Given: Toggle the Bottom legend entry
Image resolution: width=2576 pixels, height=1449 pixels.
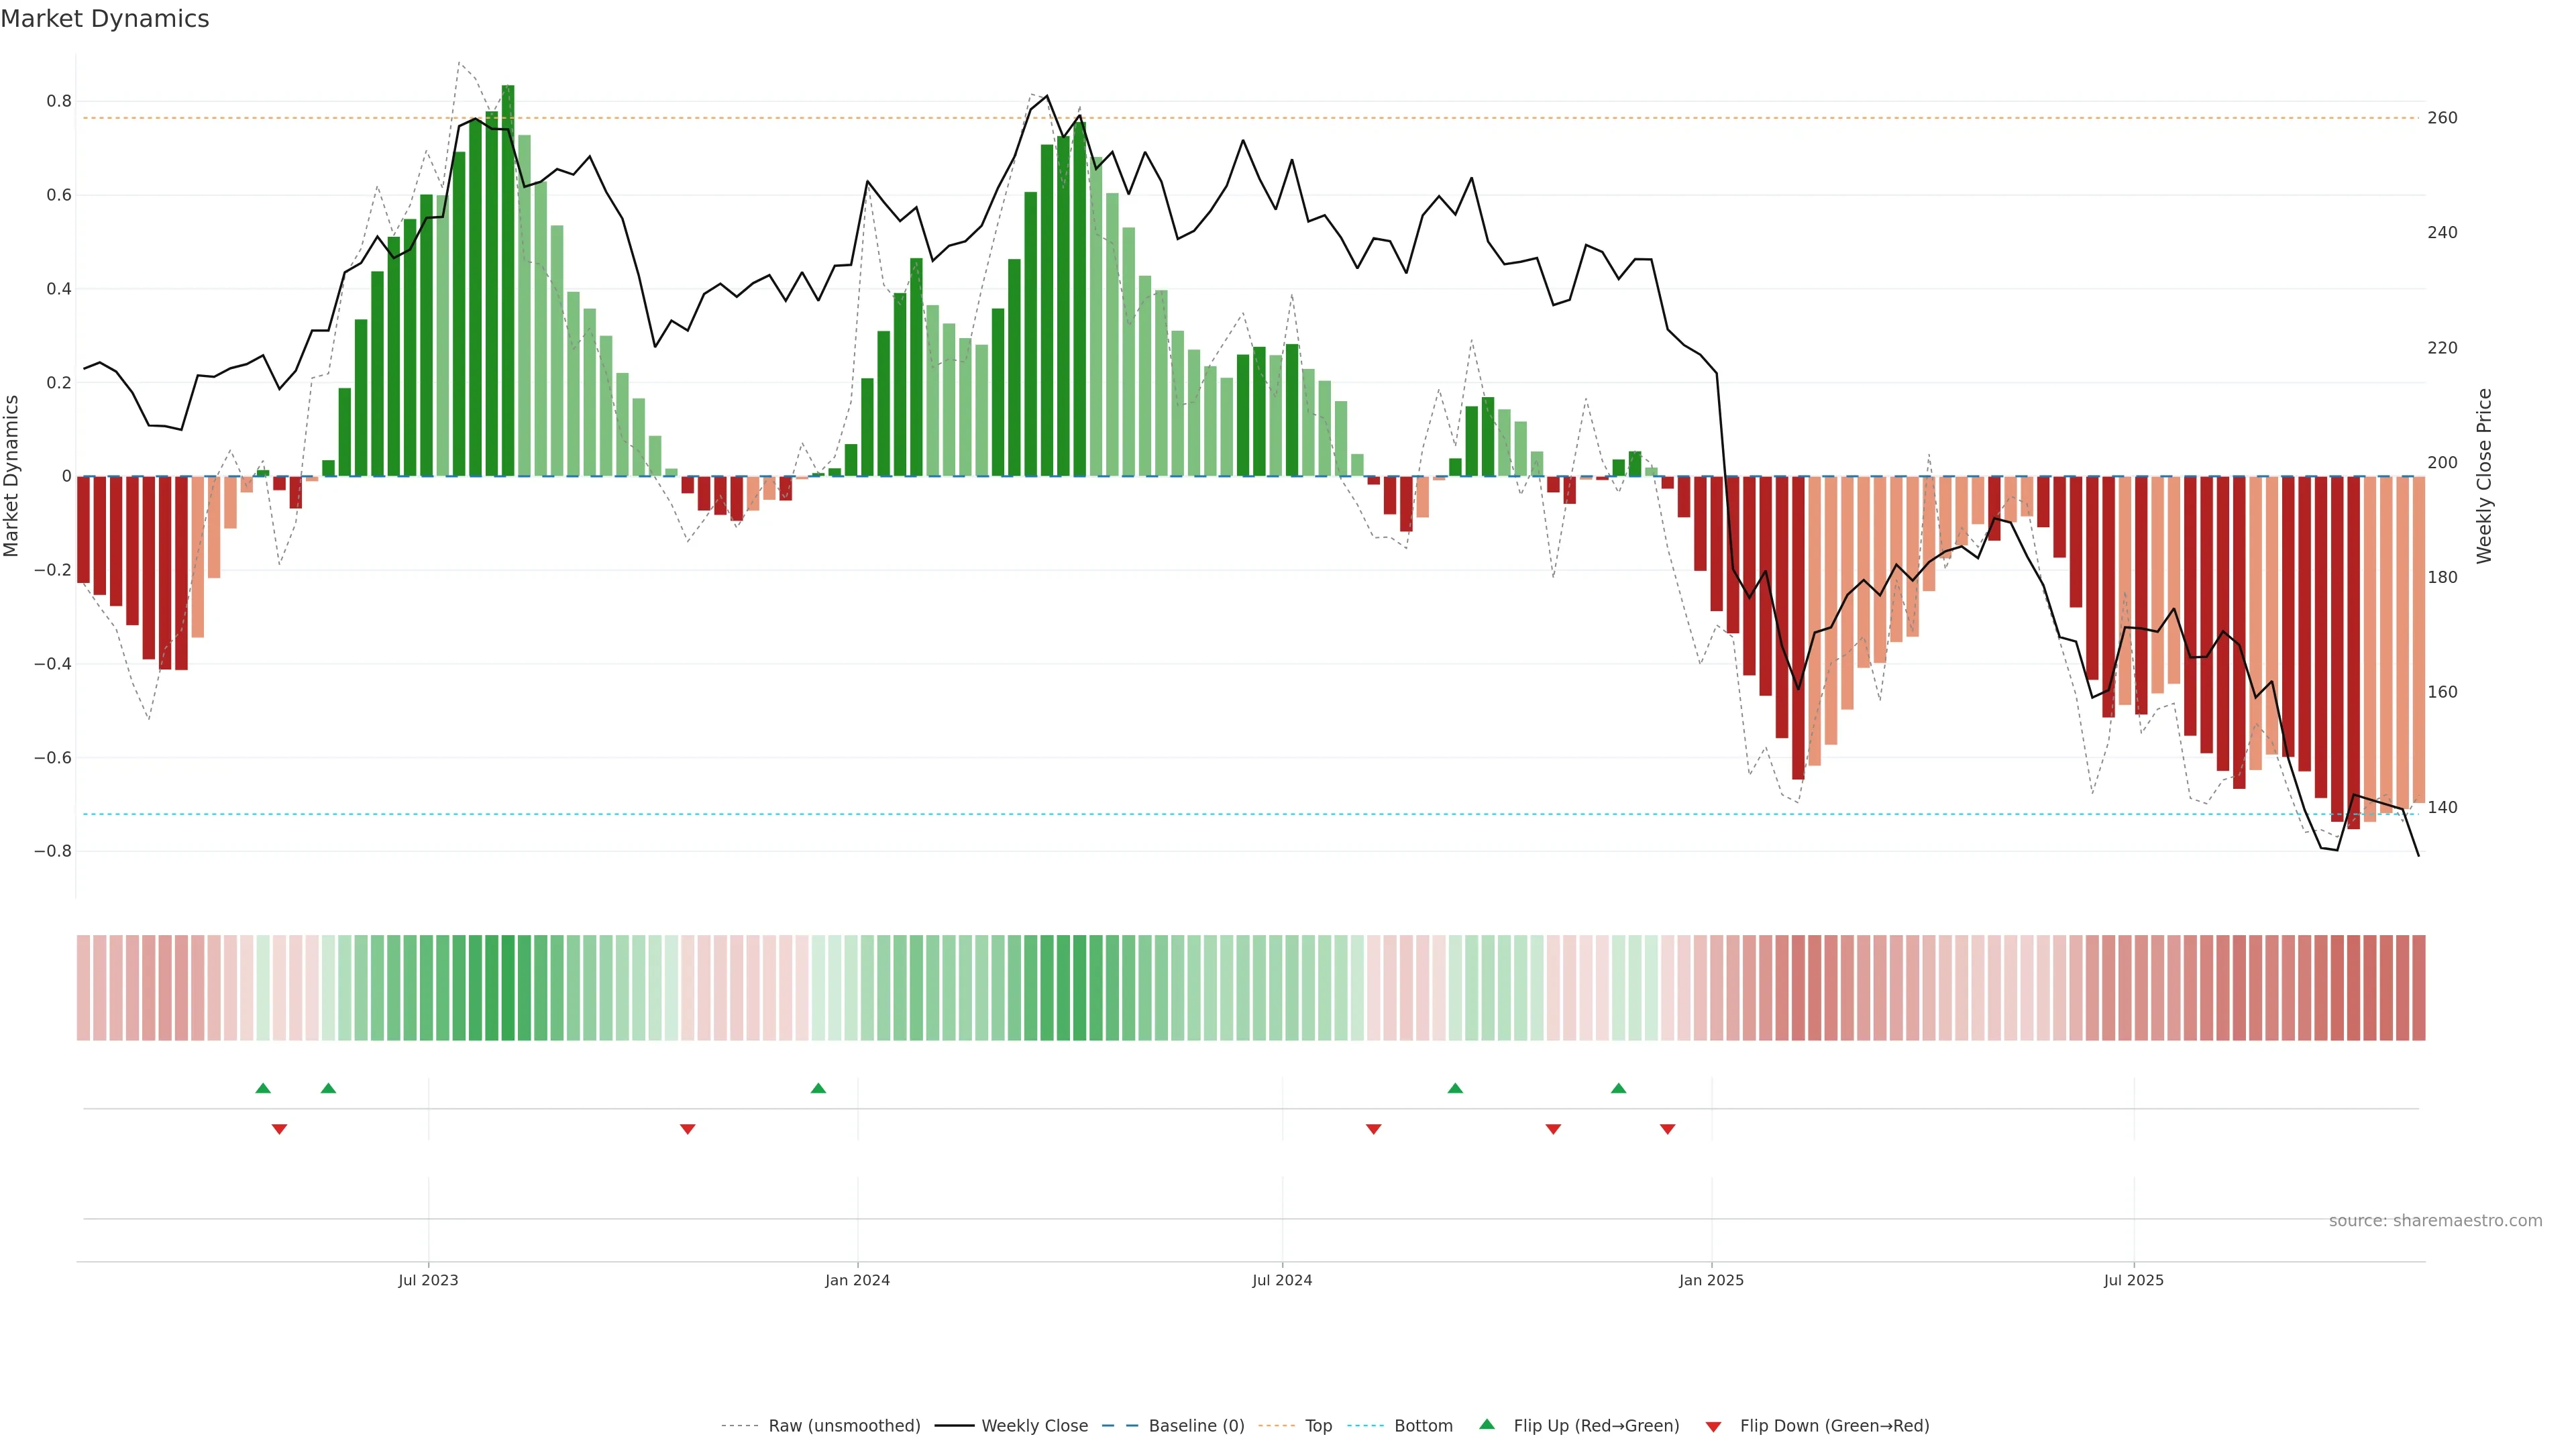Looking at the screenshot, I should click(x=1423, y=1426).
